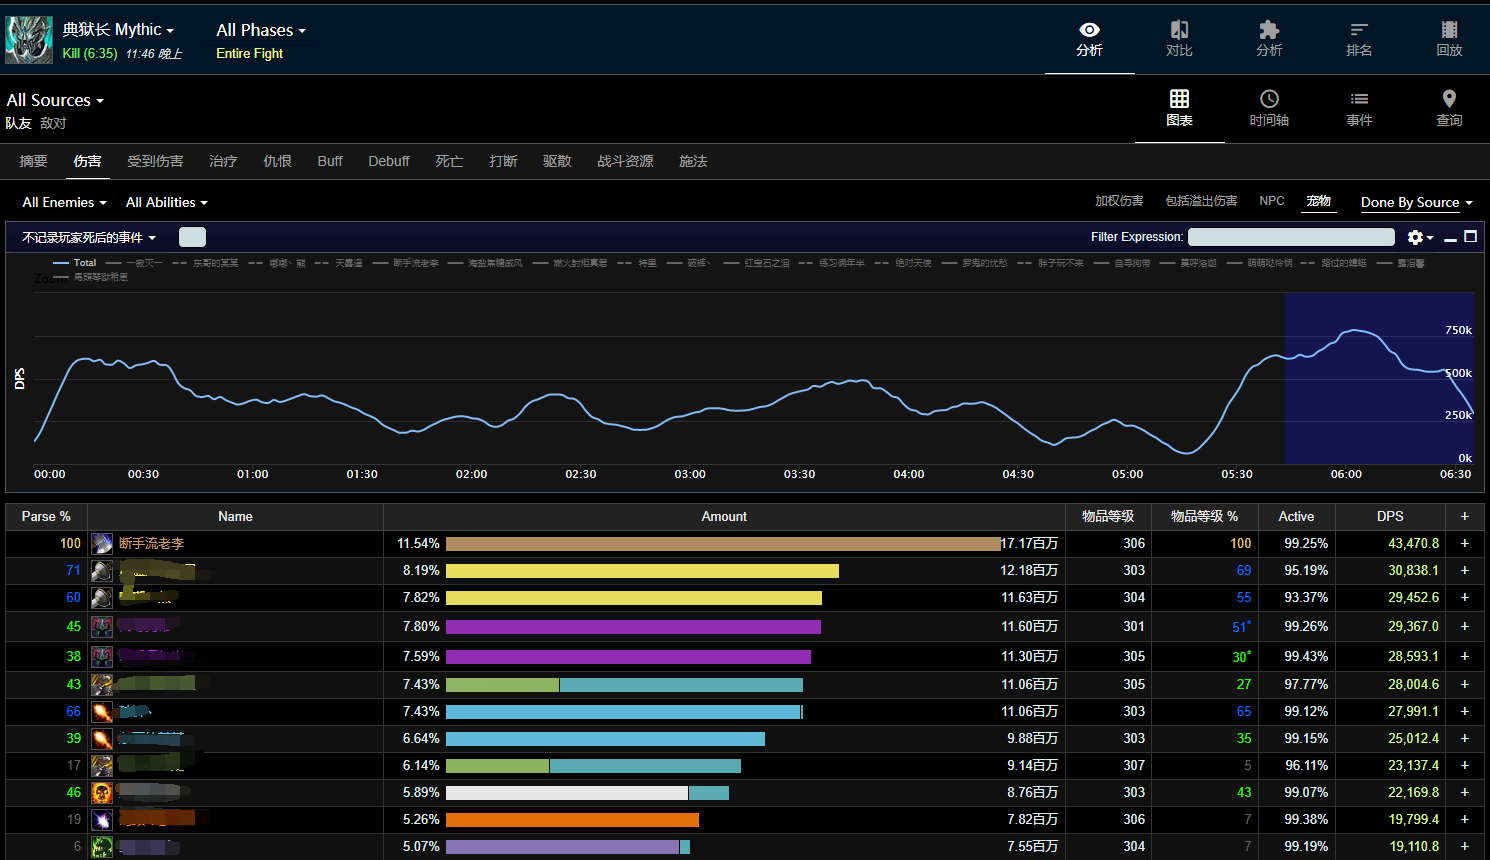Click the 对比 compare icon
The height and width of the screenshot is (860, 1490).
(1179, 39)
